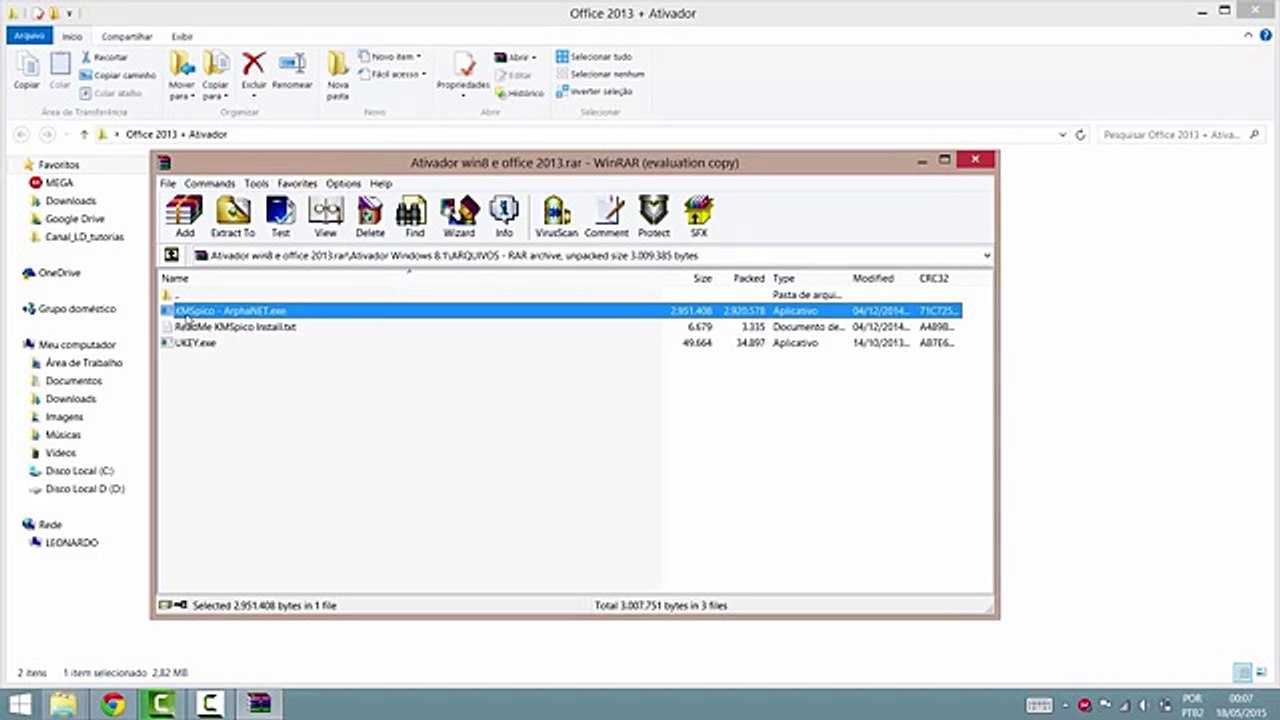
Task: Switch Explorer to details view toggle
Action: 1241,673
